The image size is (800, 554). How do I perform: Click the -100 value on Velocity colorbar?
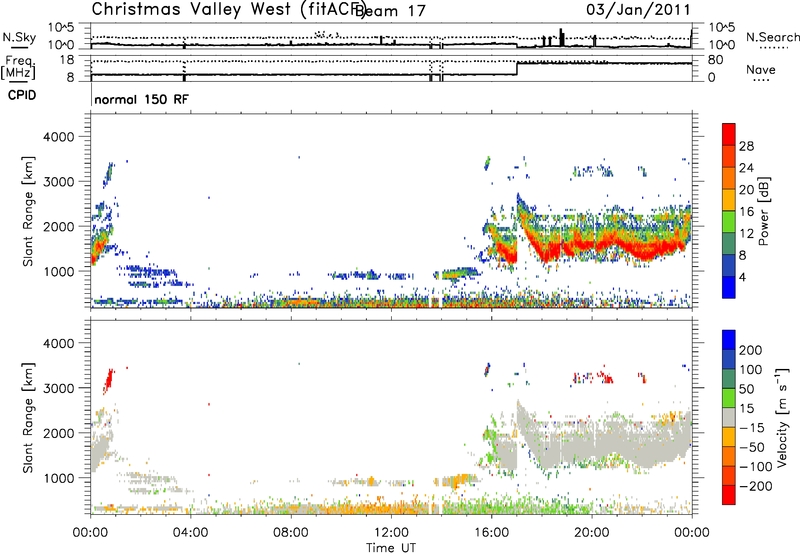tap(755, 467)
